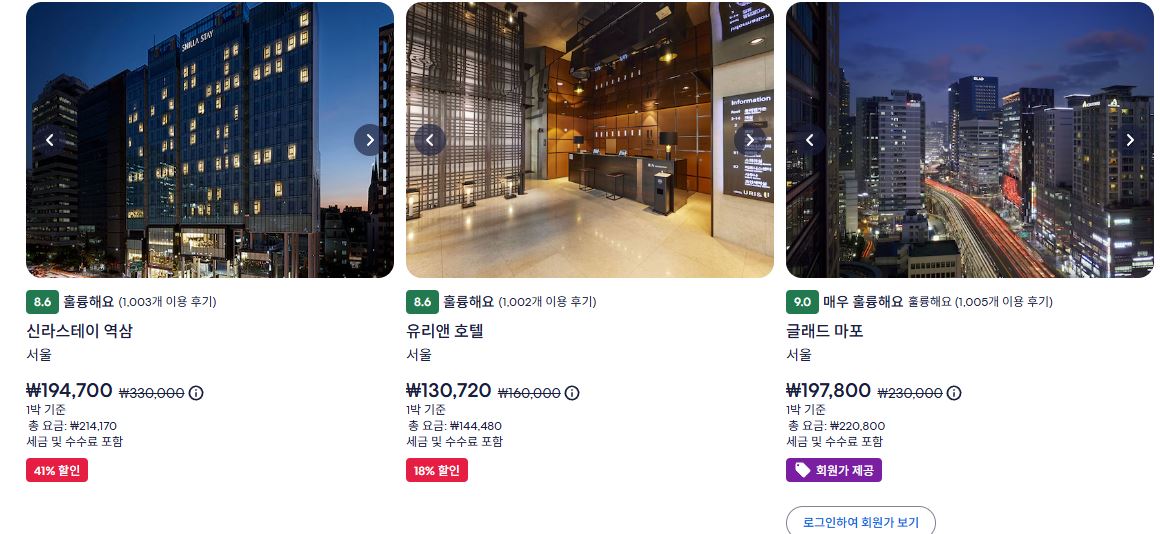Open price info icon next to ₩330,000

tap(196, 393)
